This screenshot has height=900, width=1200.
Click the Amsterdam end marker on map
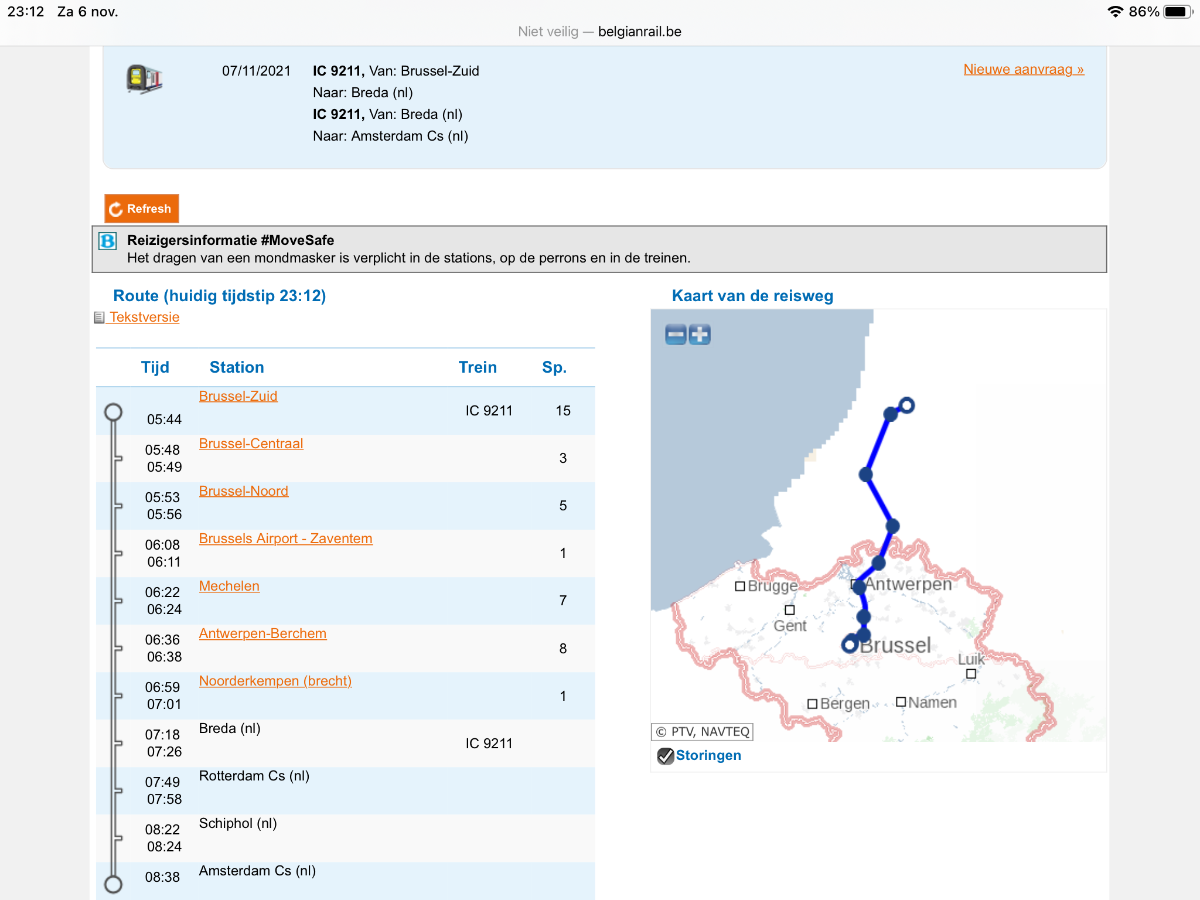click(906, 405)
